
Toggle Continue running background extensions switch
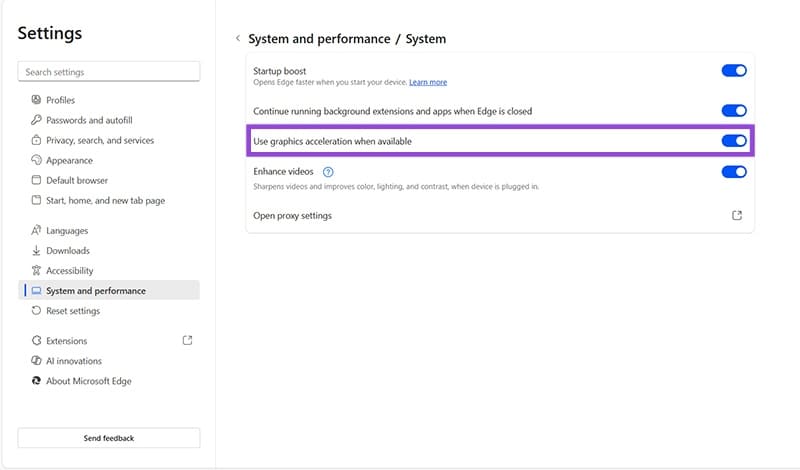pyautogui.click(x=734, y=111)
